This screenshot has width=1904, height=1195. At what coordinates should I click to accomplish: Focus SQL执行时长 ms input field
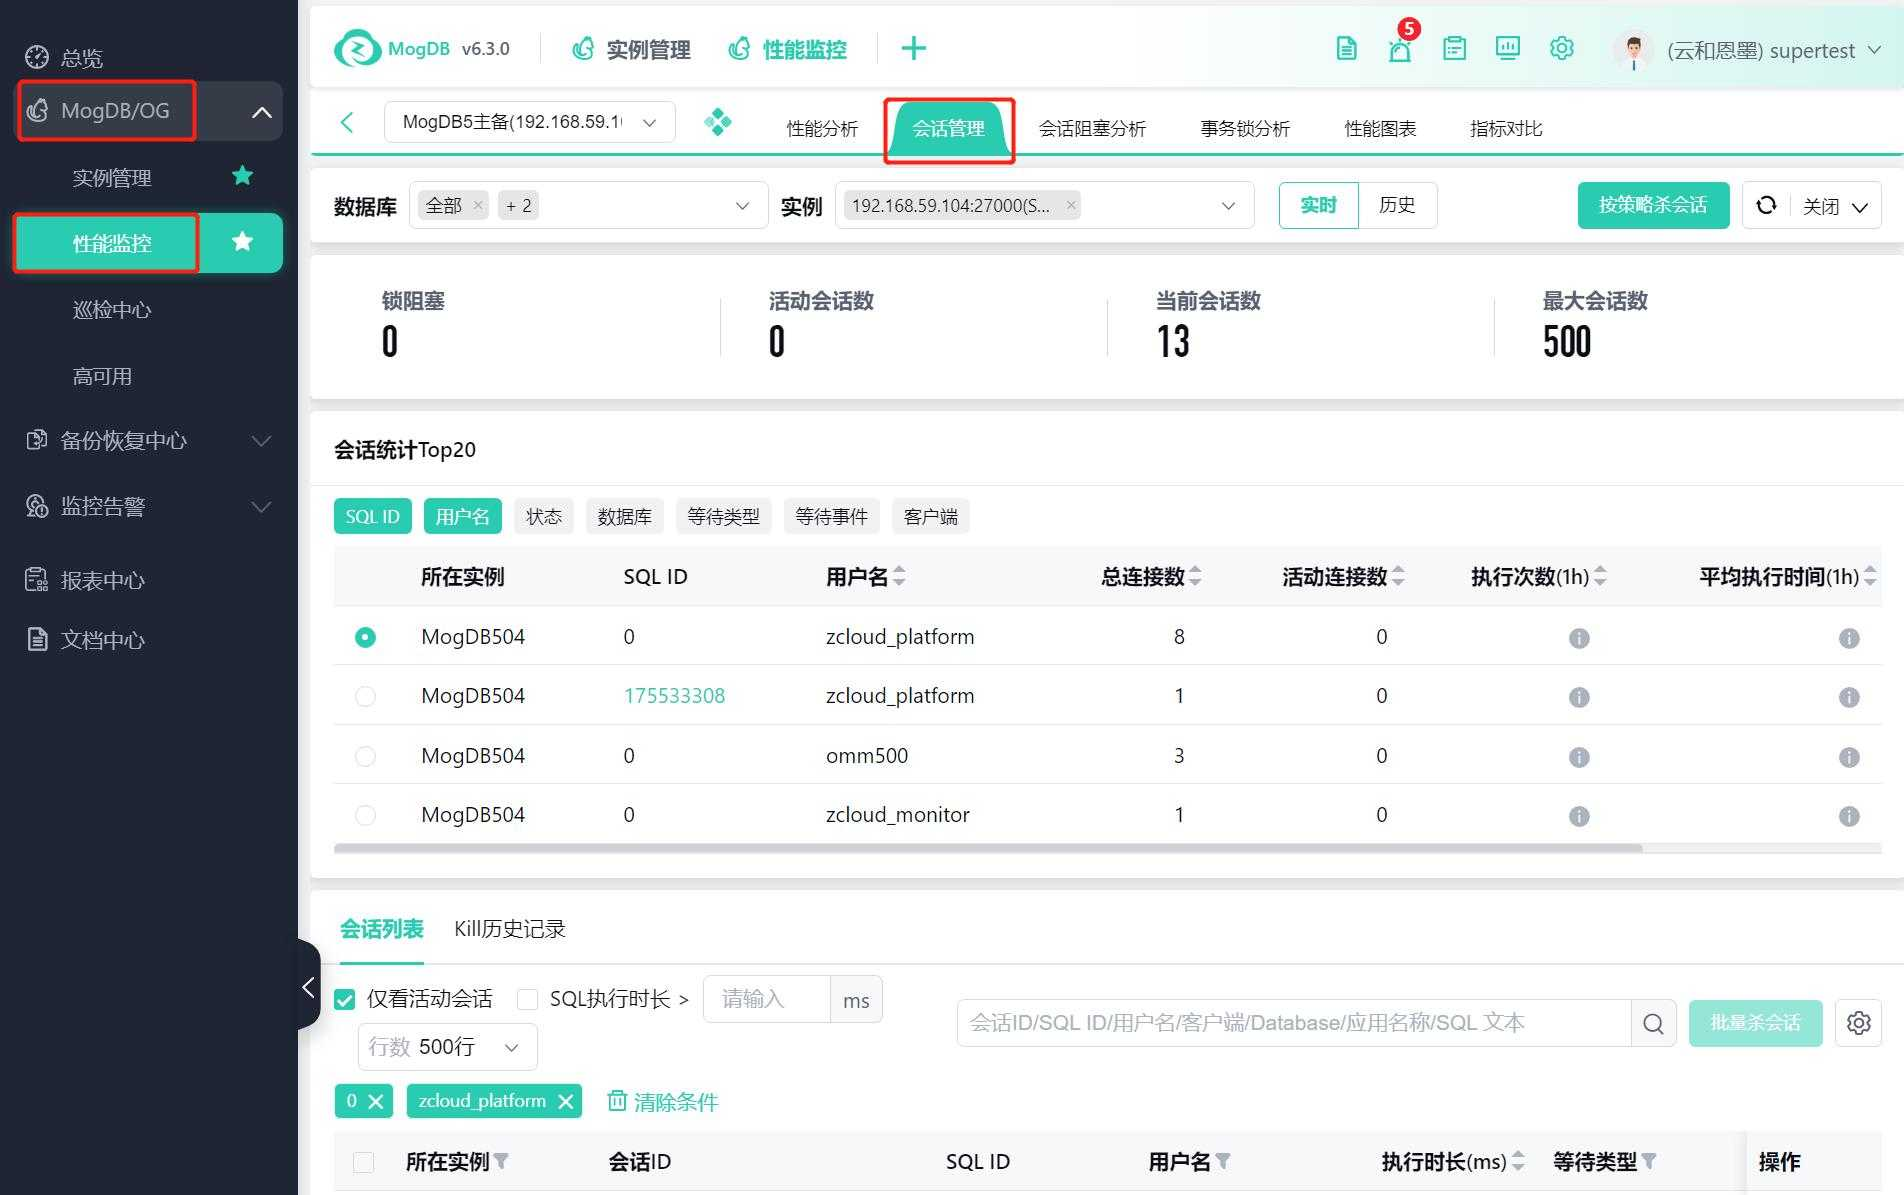767,999
